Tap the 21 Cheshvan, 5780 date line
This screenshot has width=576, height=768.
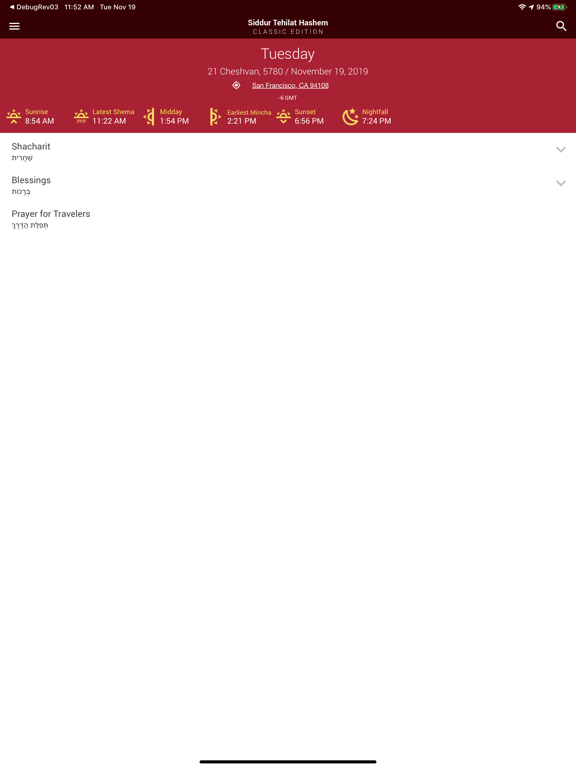pyautogui.click(x=288, y=72)
